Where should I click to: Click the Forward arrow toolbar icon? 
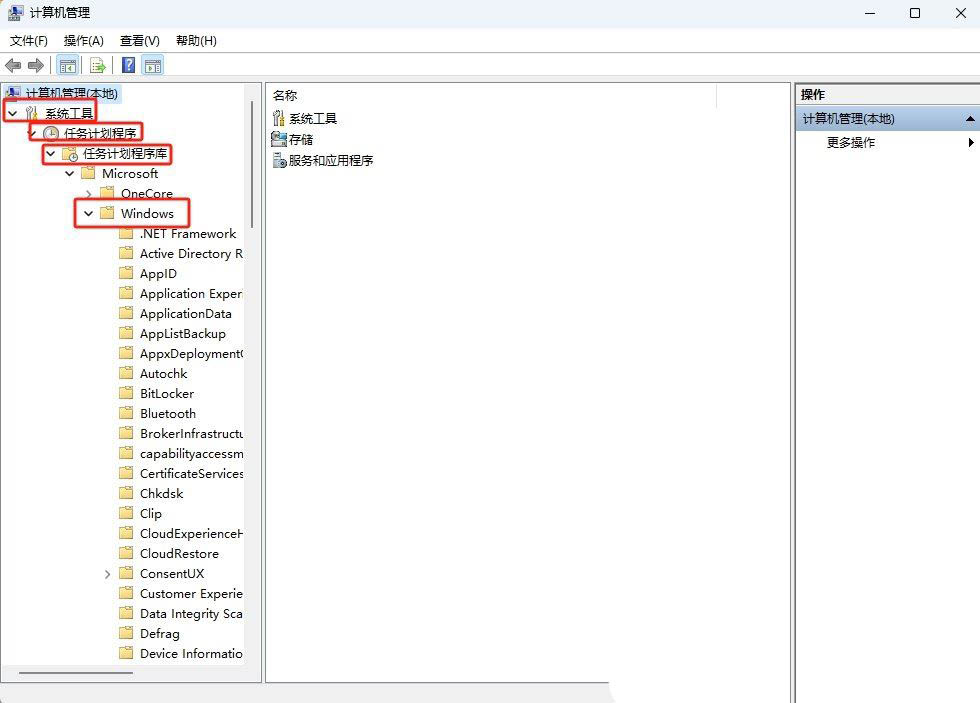(x=36, y=66)
